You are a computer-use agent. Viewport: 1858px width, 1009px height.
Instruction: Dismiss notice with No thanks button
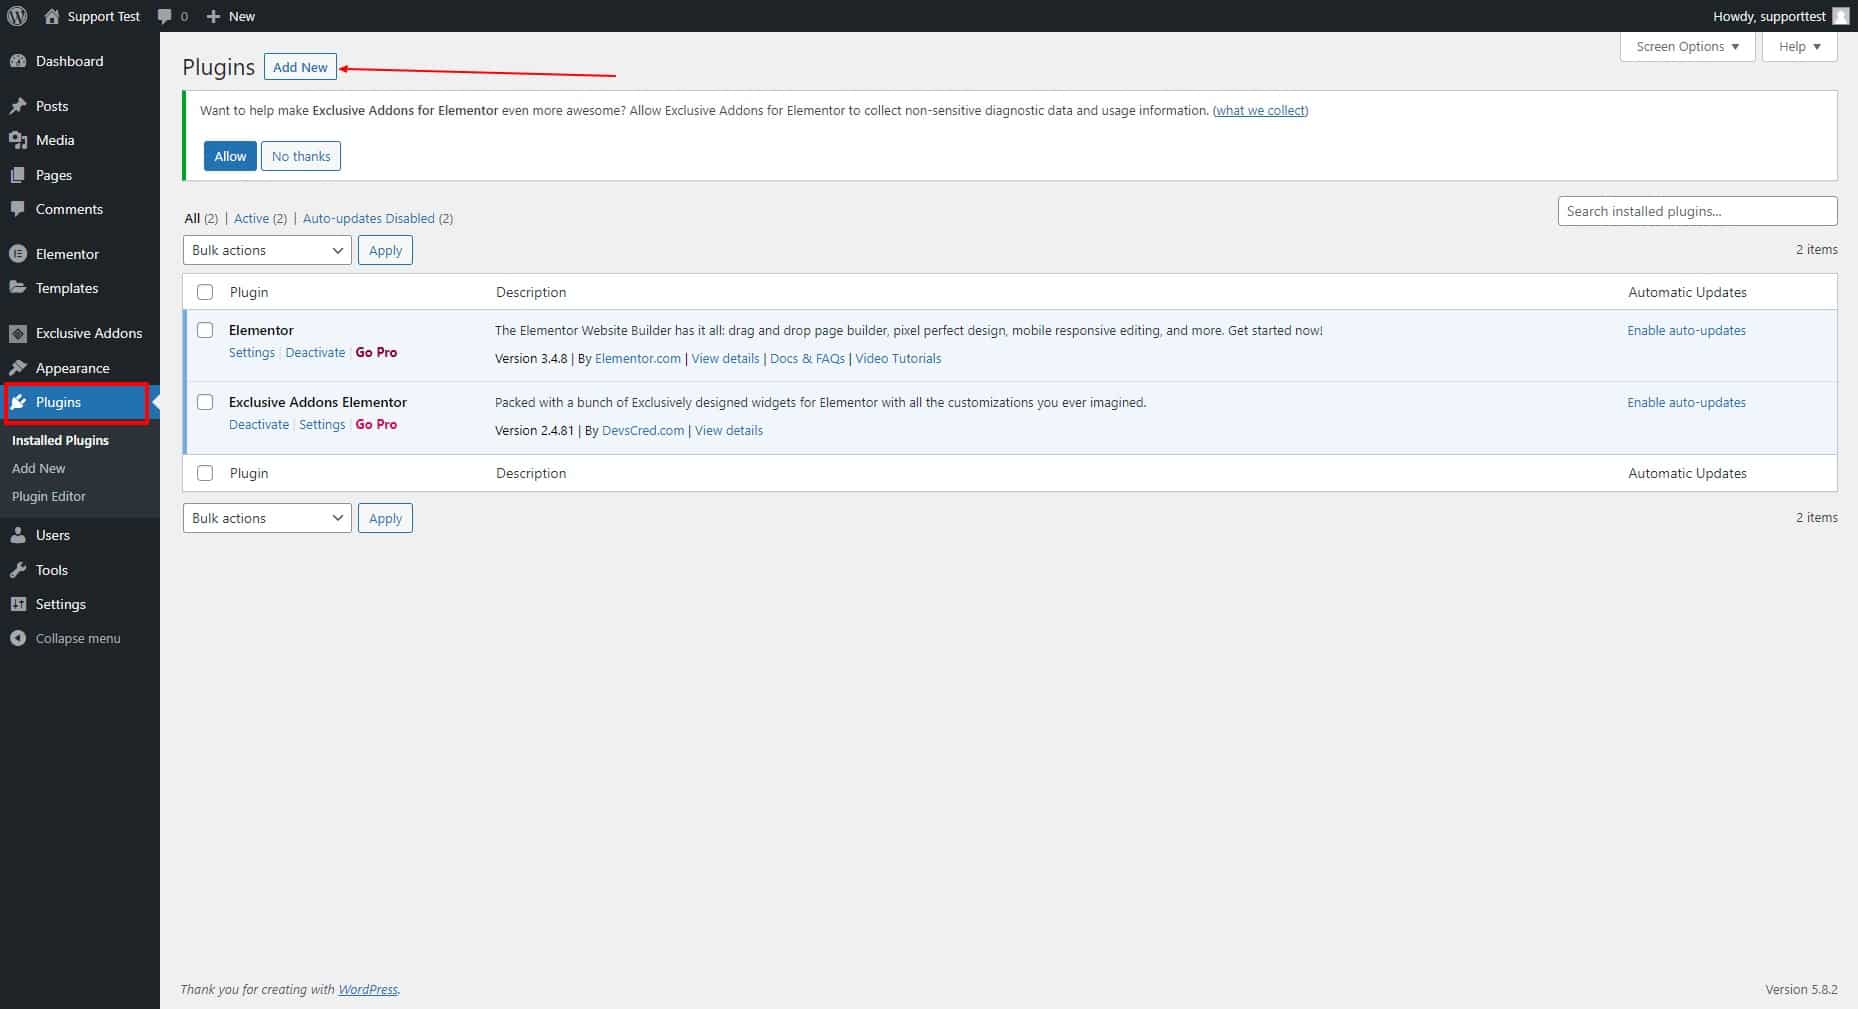(301, 156)
